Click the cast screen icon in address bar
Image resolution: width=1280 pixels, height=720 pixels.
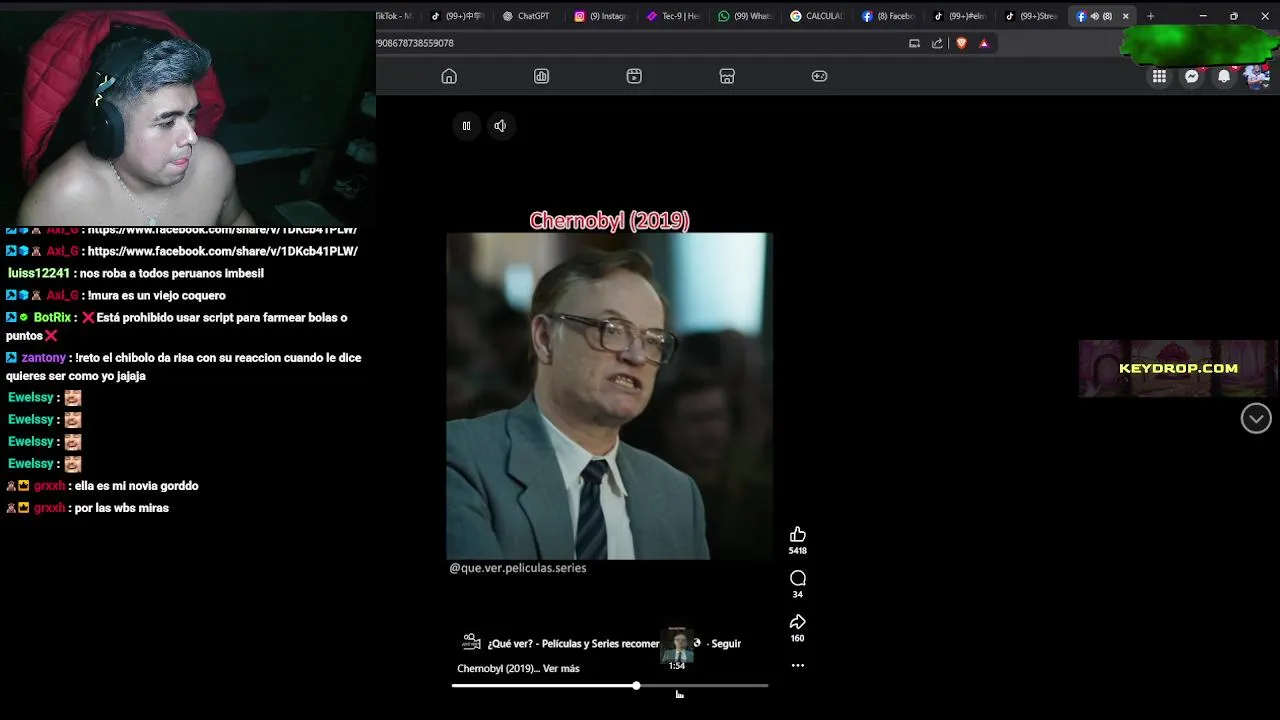914,43
